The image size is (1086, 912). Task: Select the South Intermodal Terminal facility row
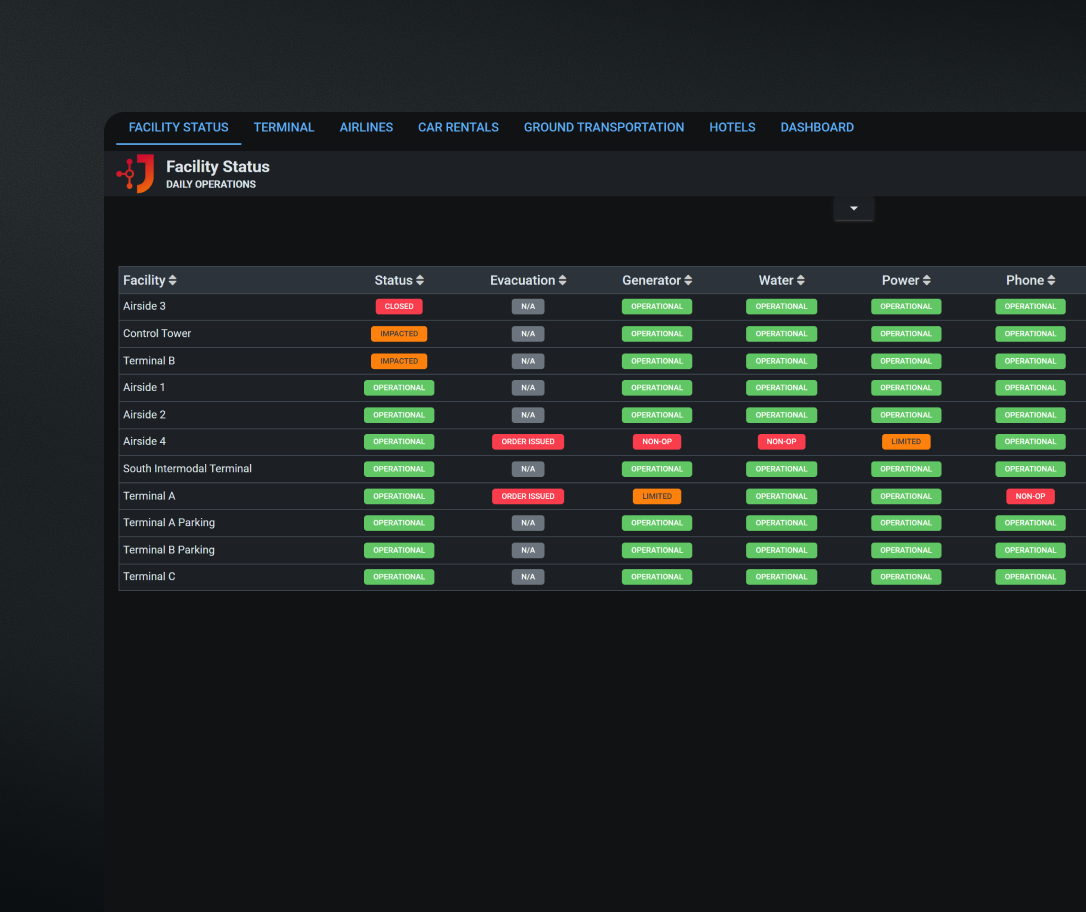coord(187,469)
